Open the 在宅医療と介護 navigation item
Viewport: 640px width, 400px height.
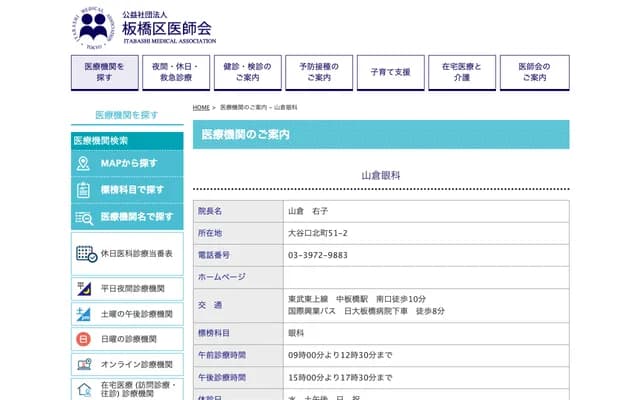tap(461, 72)
